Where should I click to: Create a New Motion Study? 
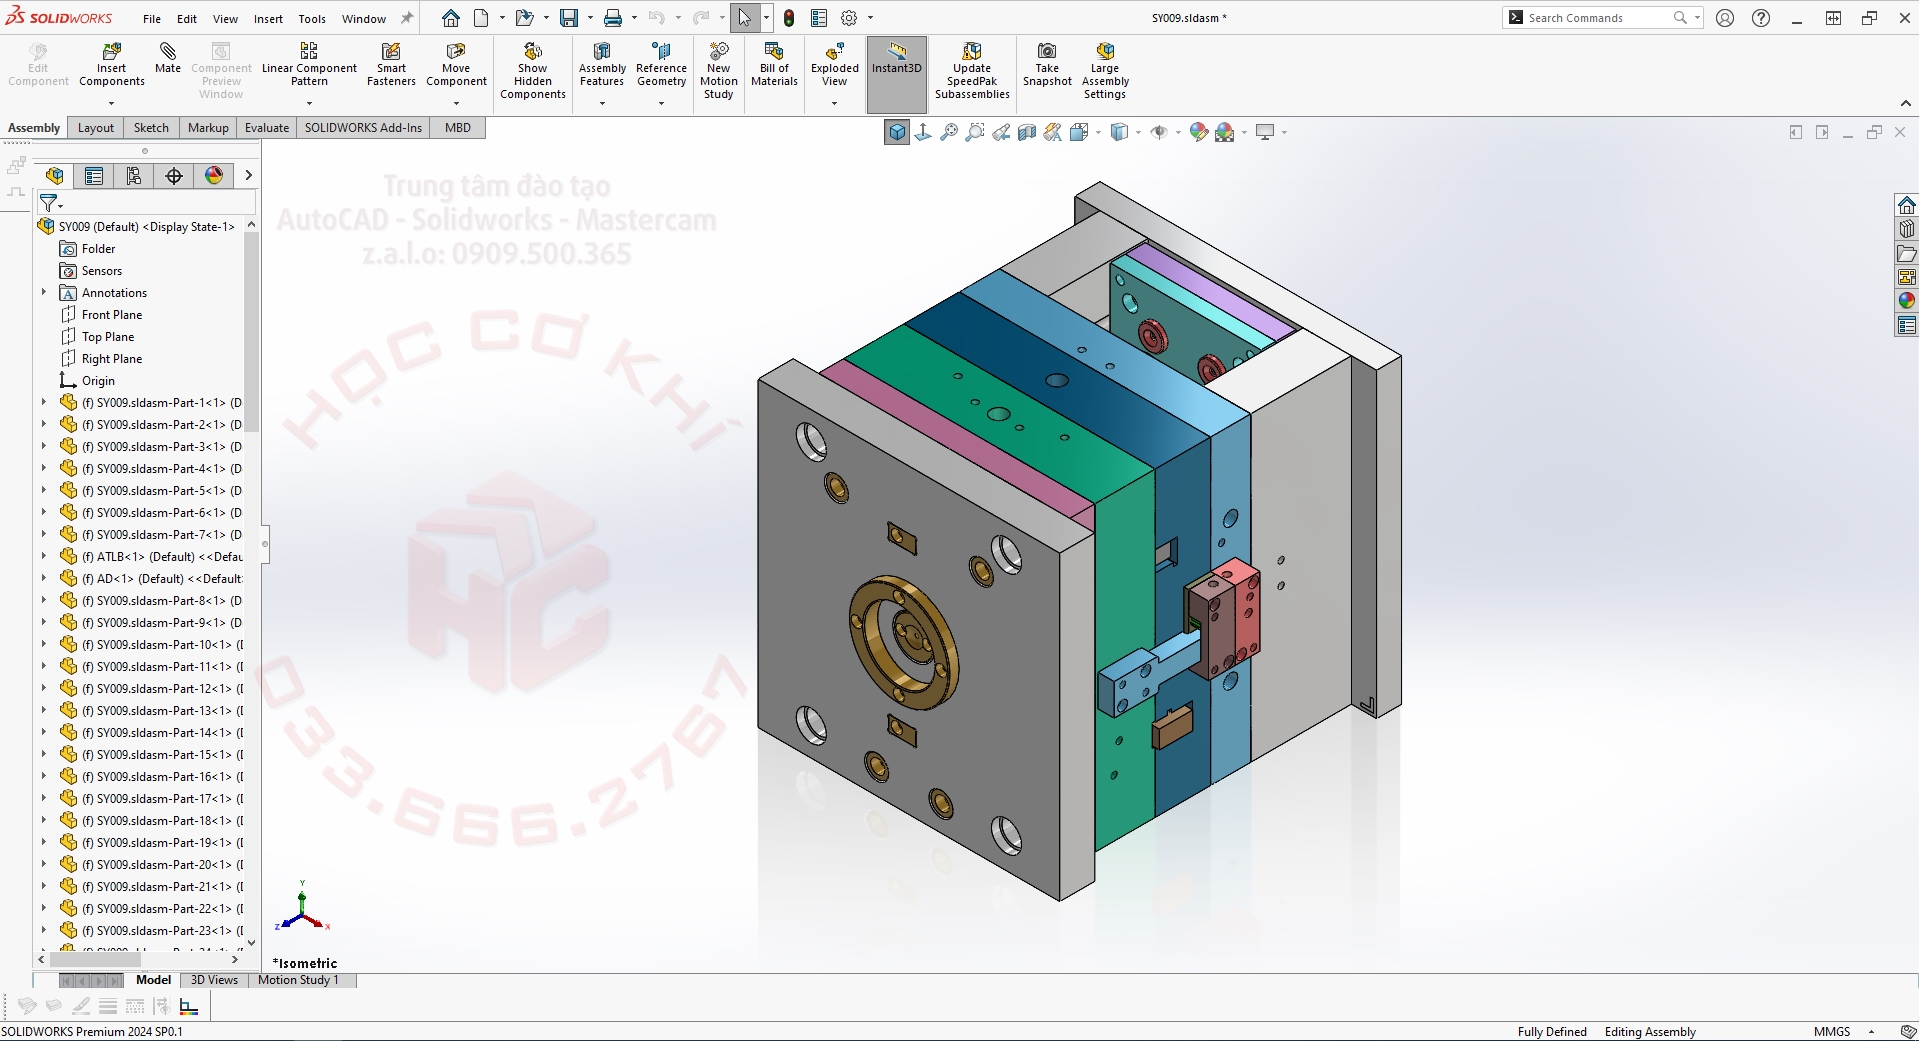[718, 71]
